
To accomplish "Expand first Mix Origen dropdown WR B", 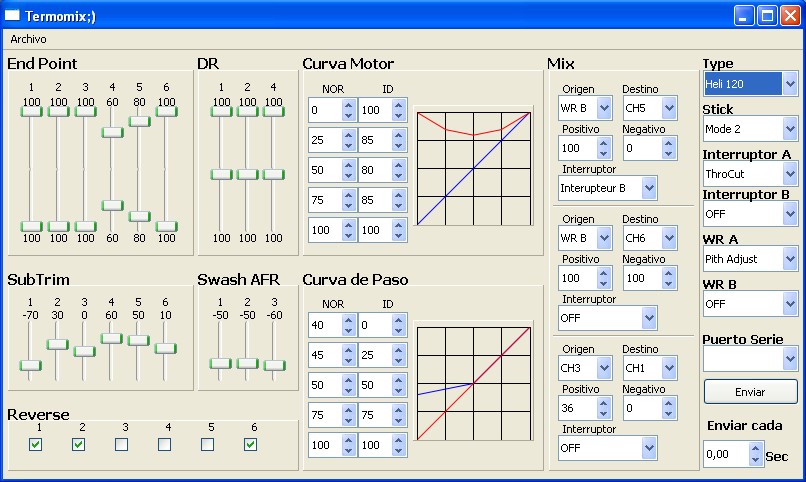I will click(x=605, y=108).
